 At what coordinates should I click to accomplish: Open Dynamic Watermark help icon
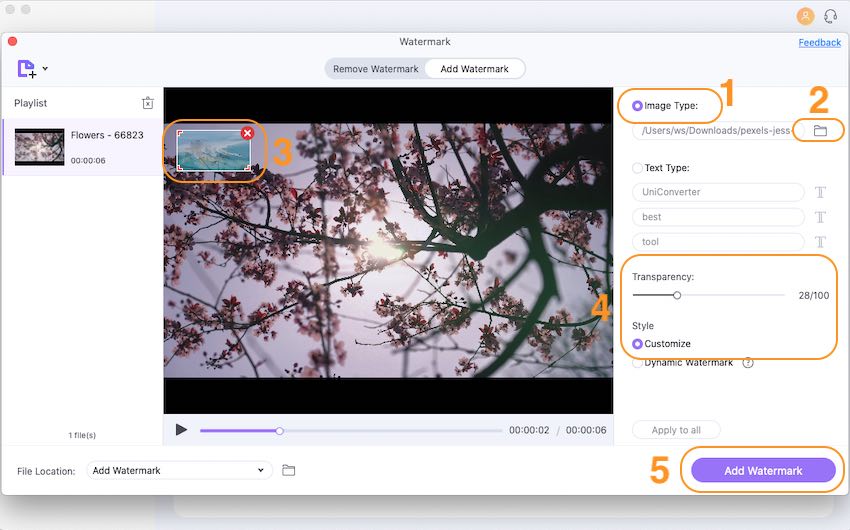[748, 363]
